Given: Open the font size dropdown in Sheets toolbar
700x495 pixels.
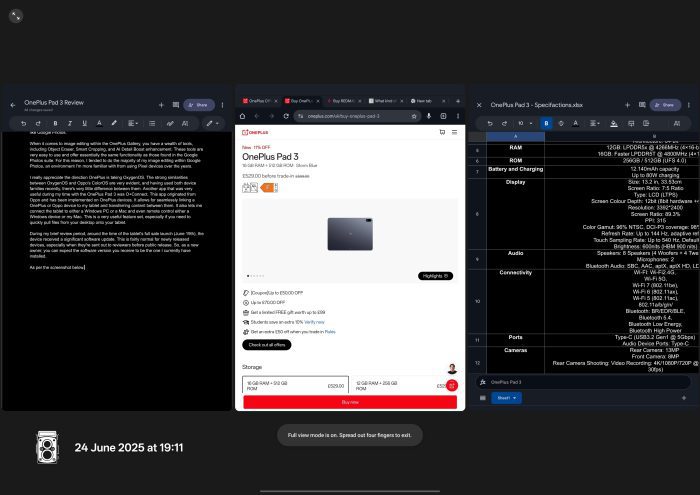Looking at the screenshot, I should coord(524,123).
